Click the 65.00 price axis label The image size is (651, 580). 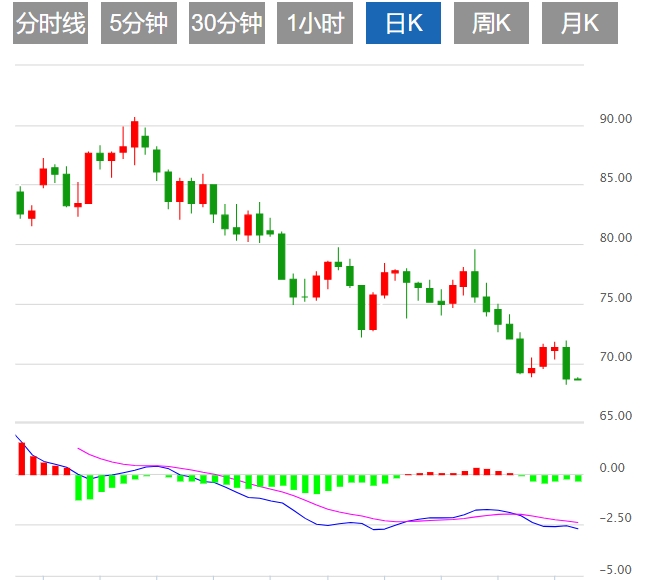[x=616, y=416]
